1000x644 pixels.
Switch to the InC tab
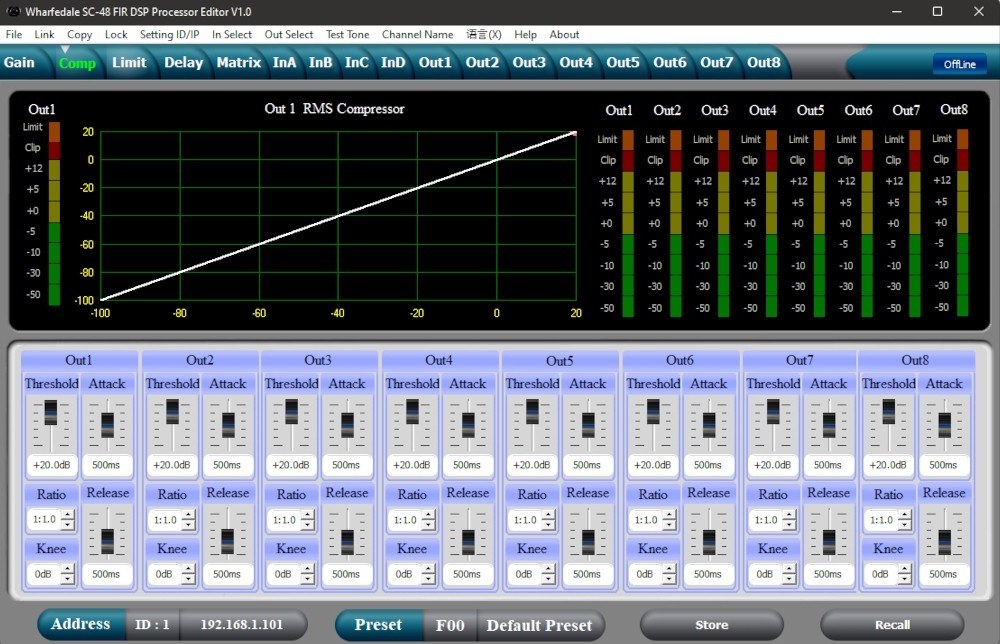357,62
